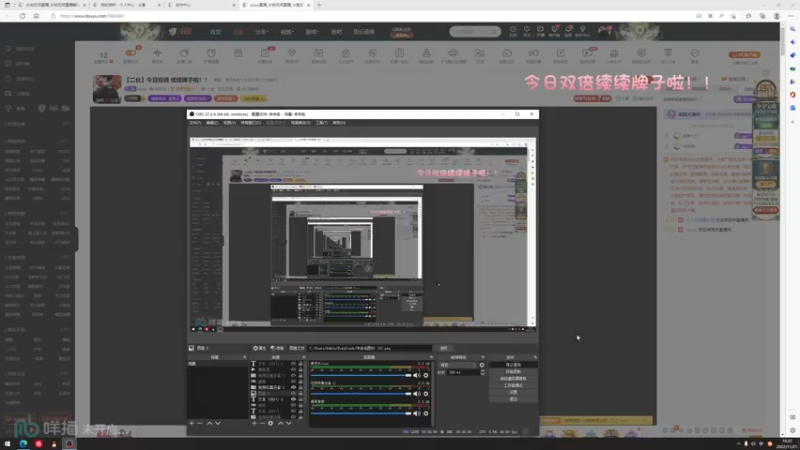Move selected scene down in Scenes panel

click(x=218, y=423)
